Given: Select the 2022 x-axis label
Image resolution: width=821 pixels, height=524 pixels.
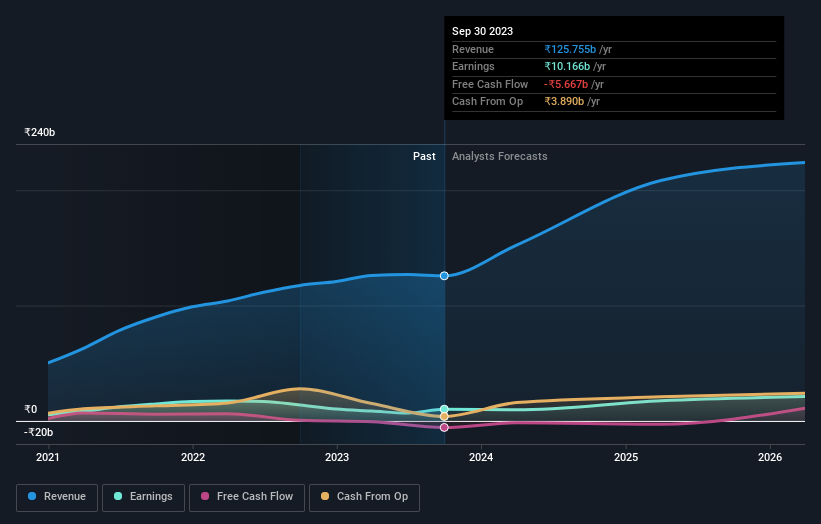Looking at the screenshot, I should coord(193,457).
